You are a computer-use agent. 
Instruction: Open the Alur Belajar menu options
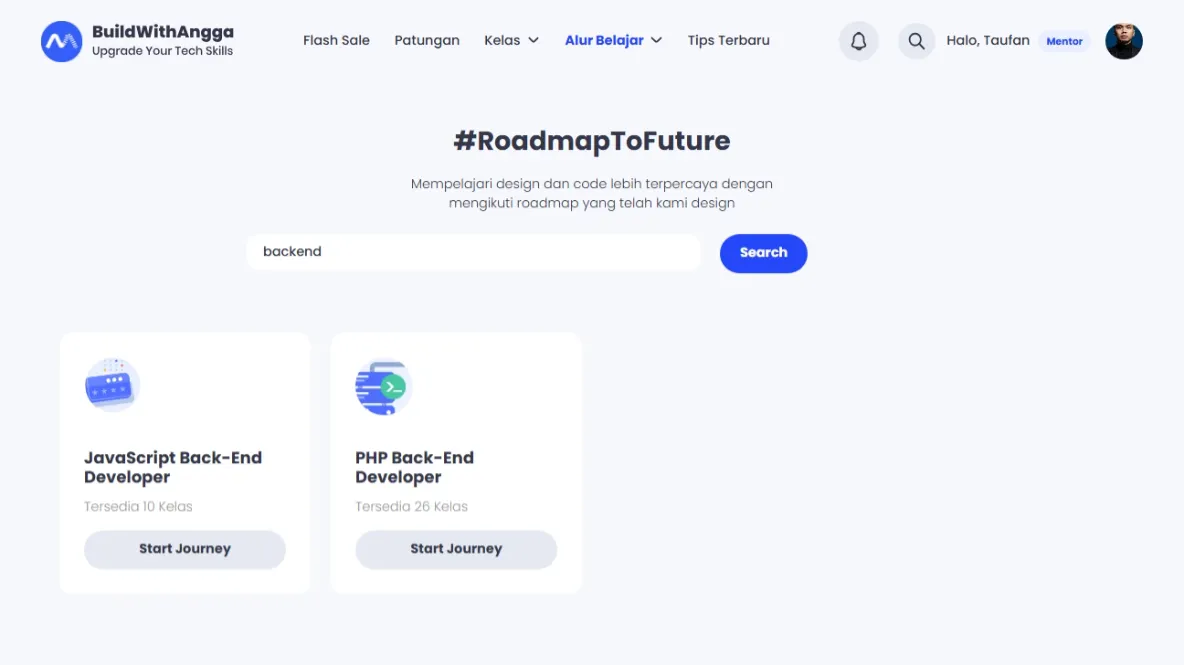click(604, 40)
